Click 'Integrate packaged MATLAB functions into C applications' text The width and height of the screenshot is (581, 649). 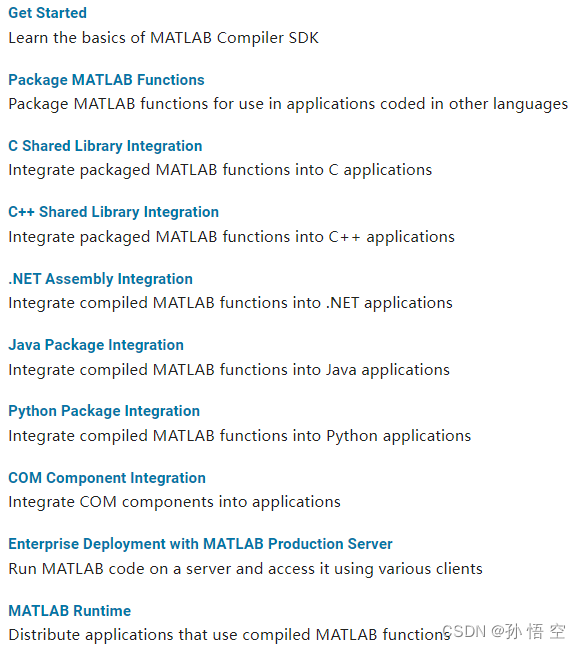[x=220, y=170]
